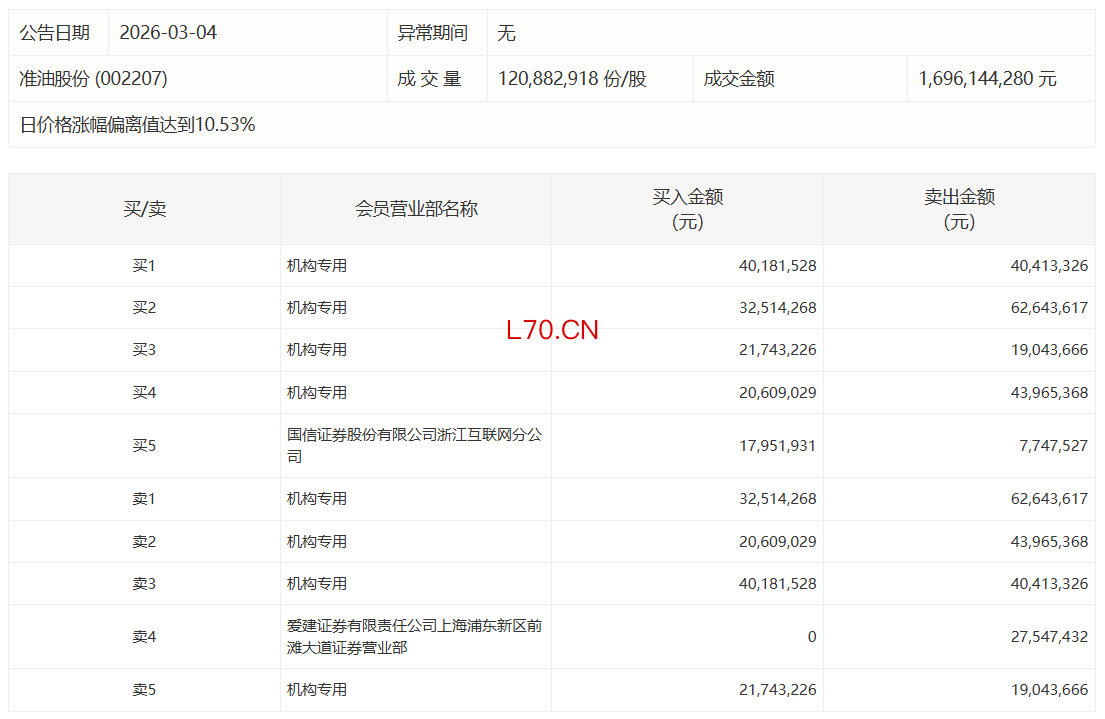The height and width of the screenshot is (719, 1105).
Task: Open 国信证券股份有限公司浙江互联网分公司 broker entry
Action: click(x=414, y=446)
